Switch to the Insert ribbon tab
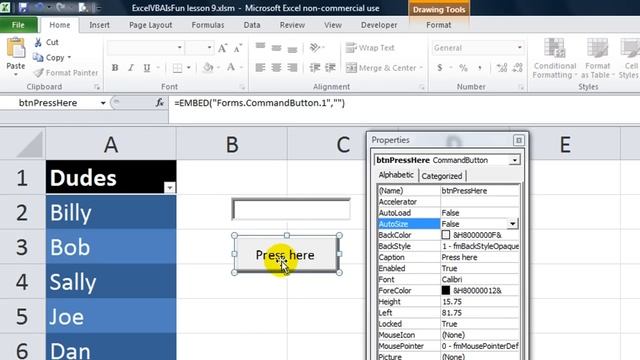640x360 pixels. [x=99, y=25]
